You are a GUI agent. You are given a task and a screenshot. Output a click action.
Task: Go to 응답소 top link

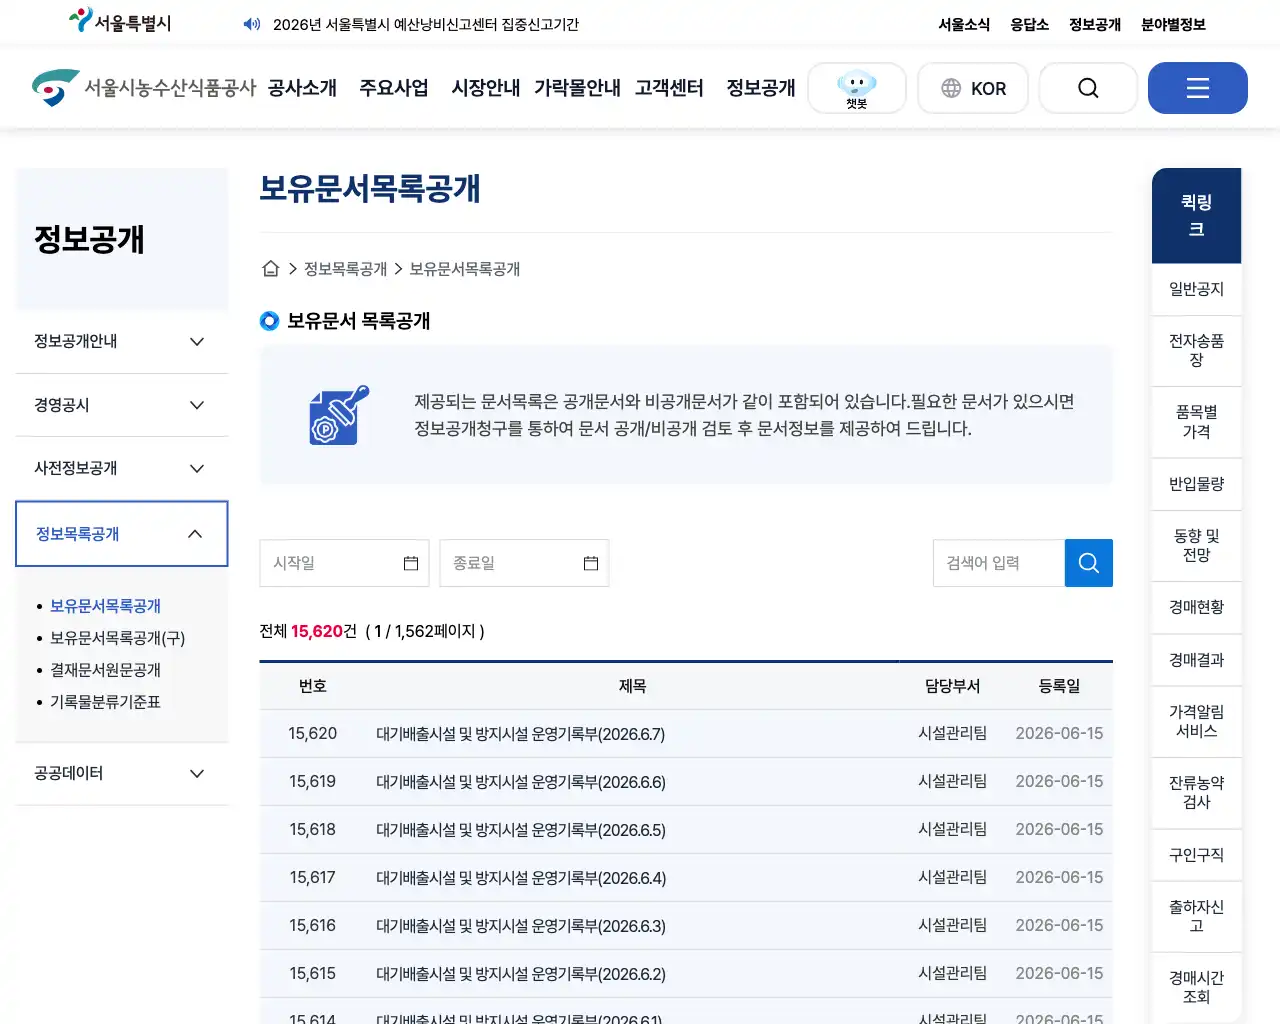pyautogui.click(x=1029, y=24)
